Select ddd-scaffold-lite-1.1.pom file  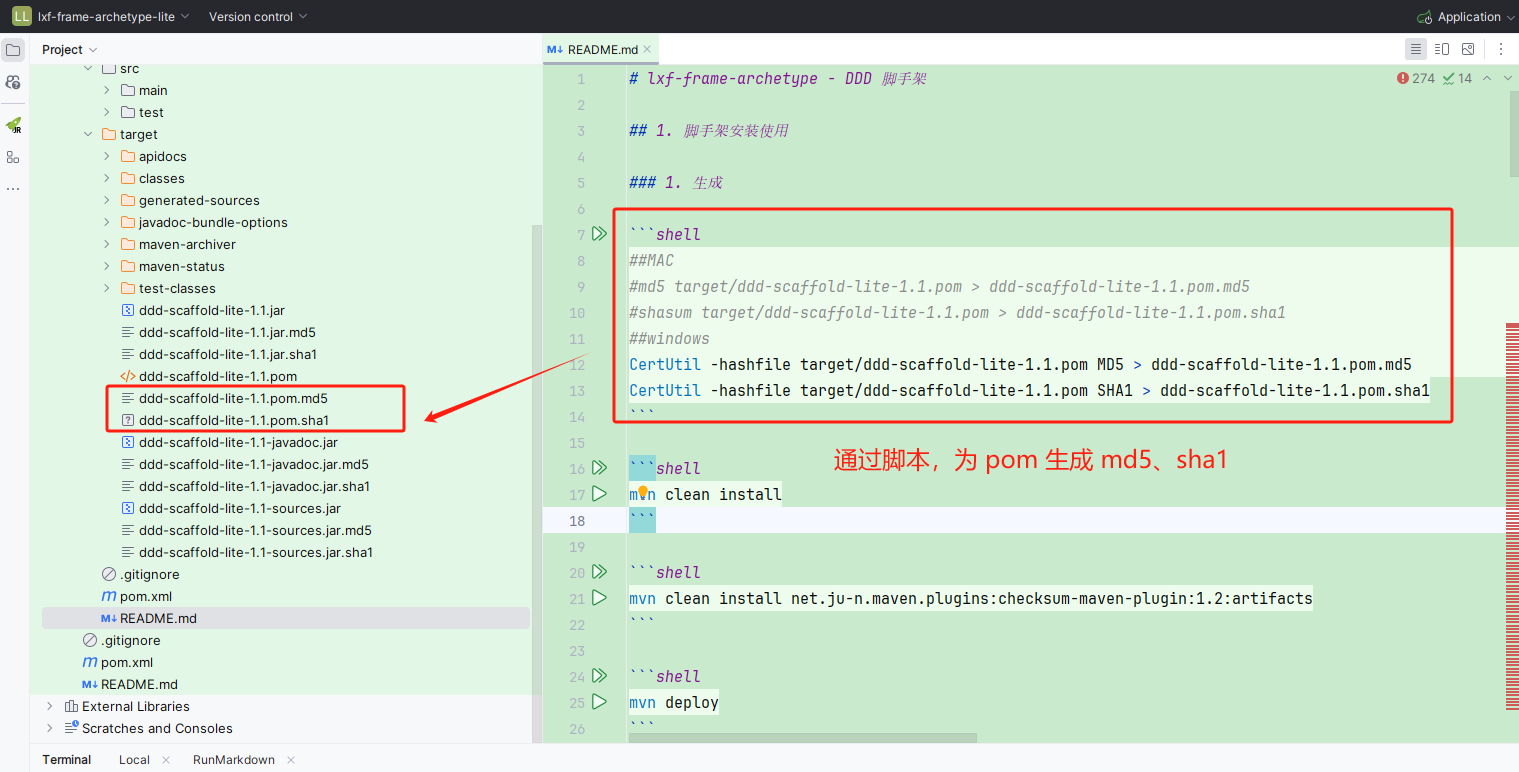click(208, 376)
